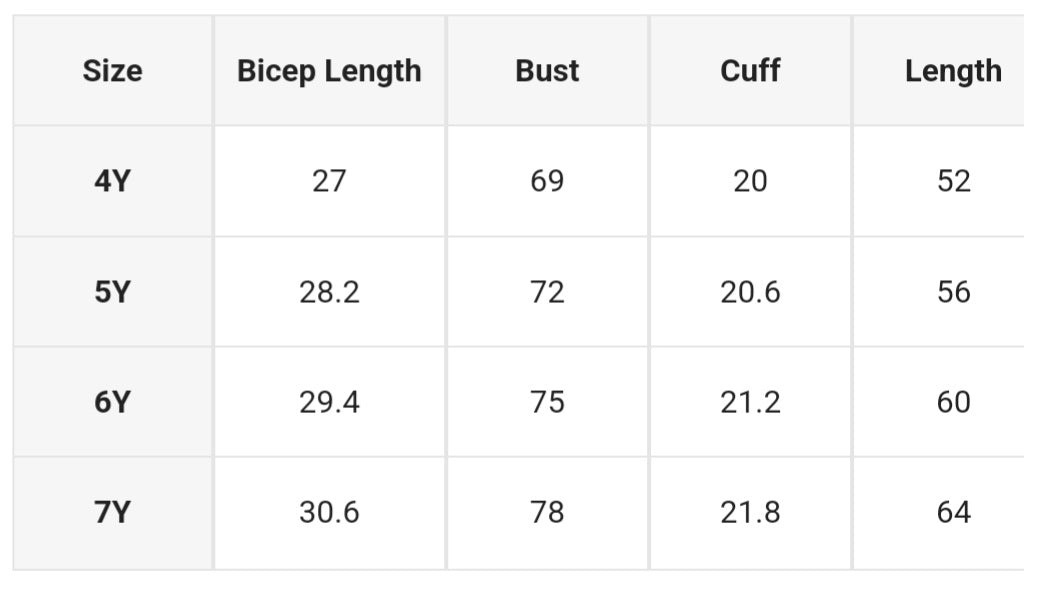1057x596 pixels.
Task: Click the 4Y cuff value 20
Action: click(750, 181)
